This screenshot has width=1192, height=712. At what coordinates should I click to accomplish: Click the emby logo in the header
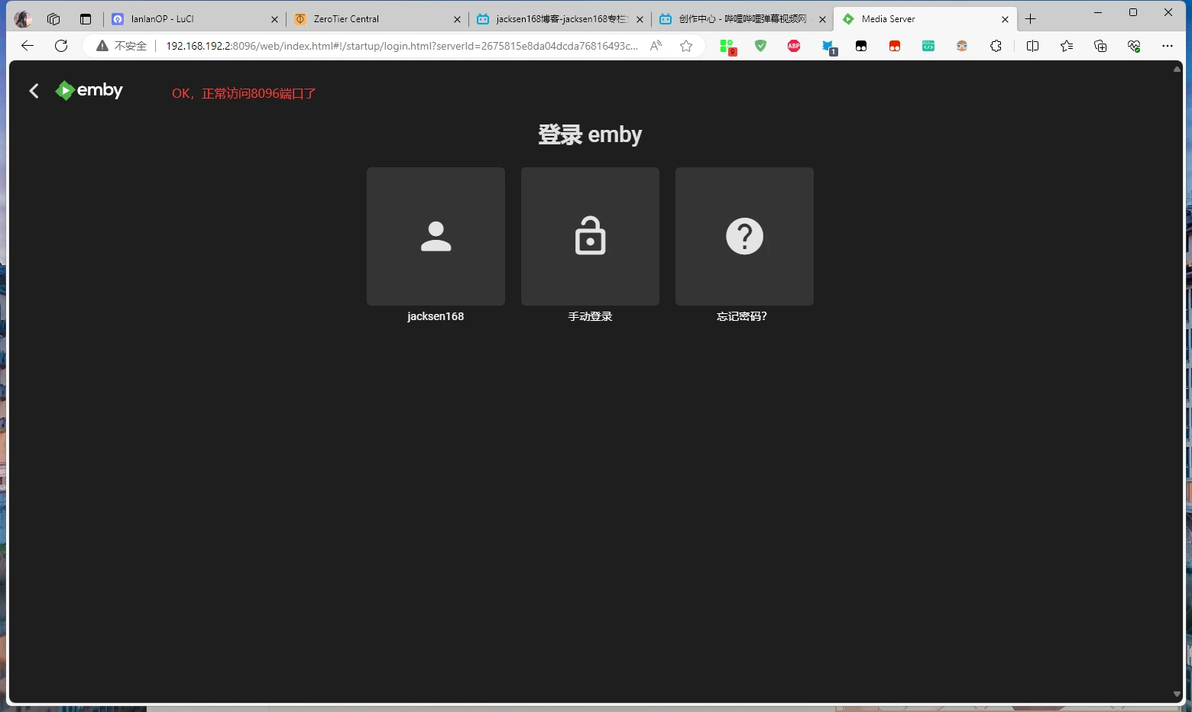(89, 90)
